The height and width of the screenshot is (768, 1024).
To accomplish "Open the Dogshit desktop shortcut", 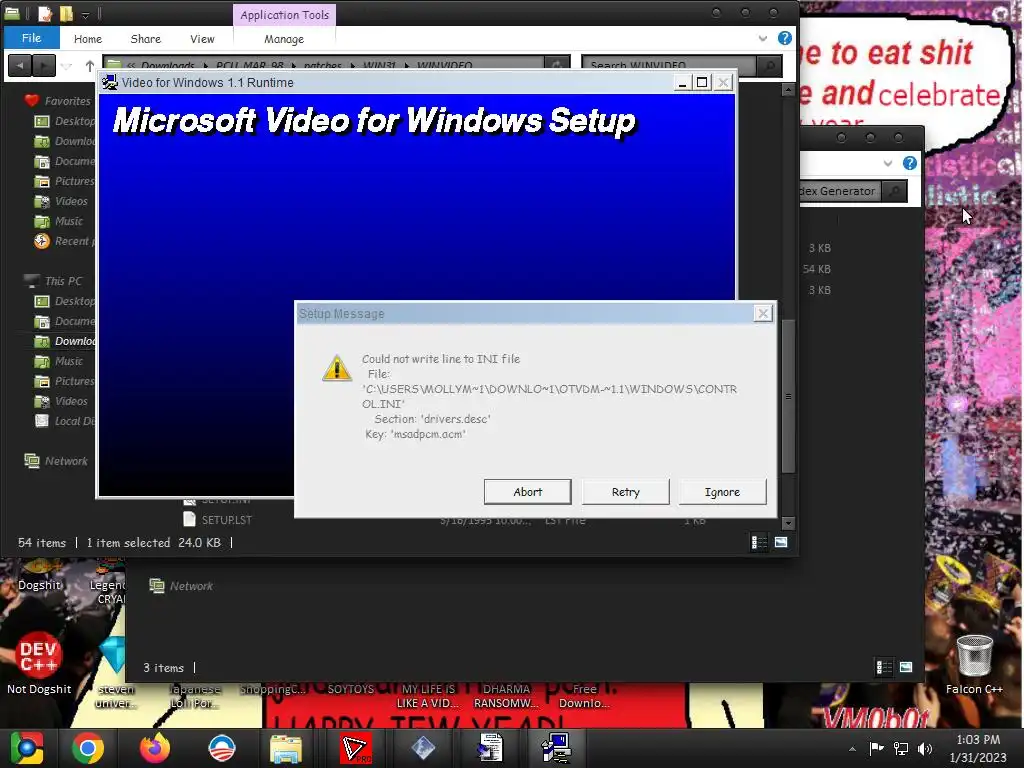I will (39, 575).
